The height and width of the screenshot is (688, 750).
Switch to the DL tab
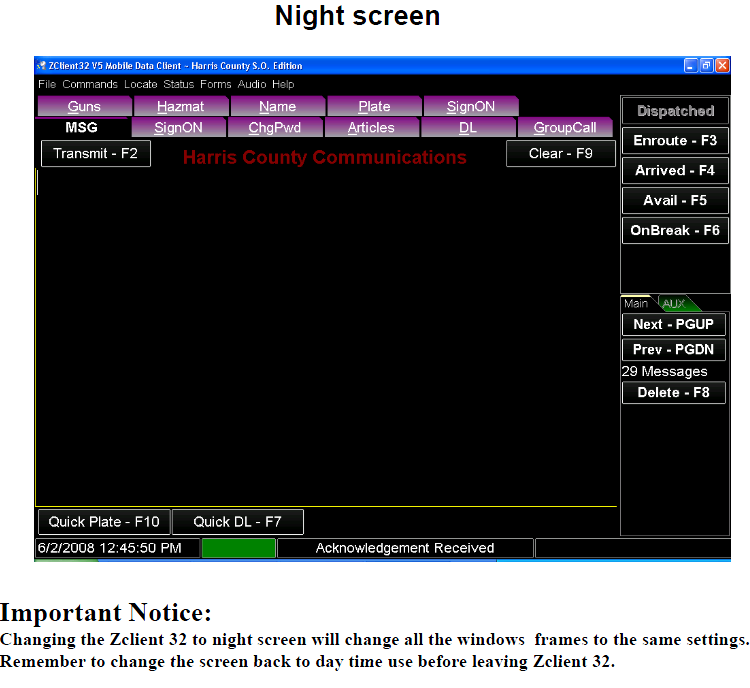point(468,127)
